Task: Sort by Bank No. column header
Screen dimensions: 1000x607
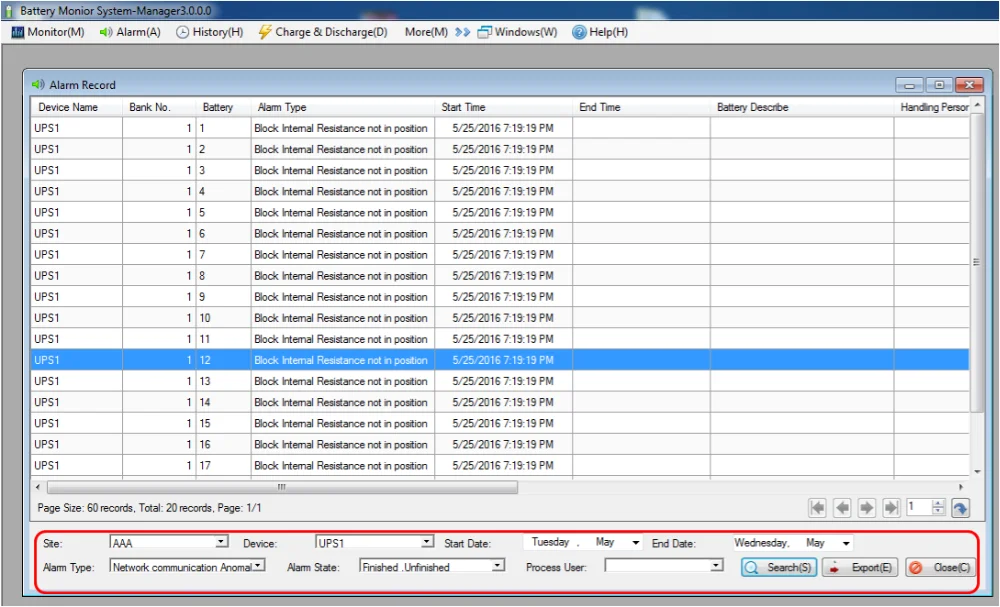Action: (x=159, y=107)
